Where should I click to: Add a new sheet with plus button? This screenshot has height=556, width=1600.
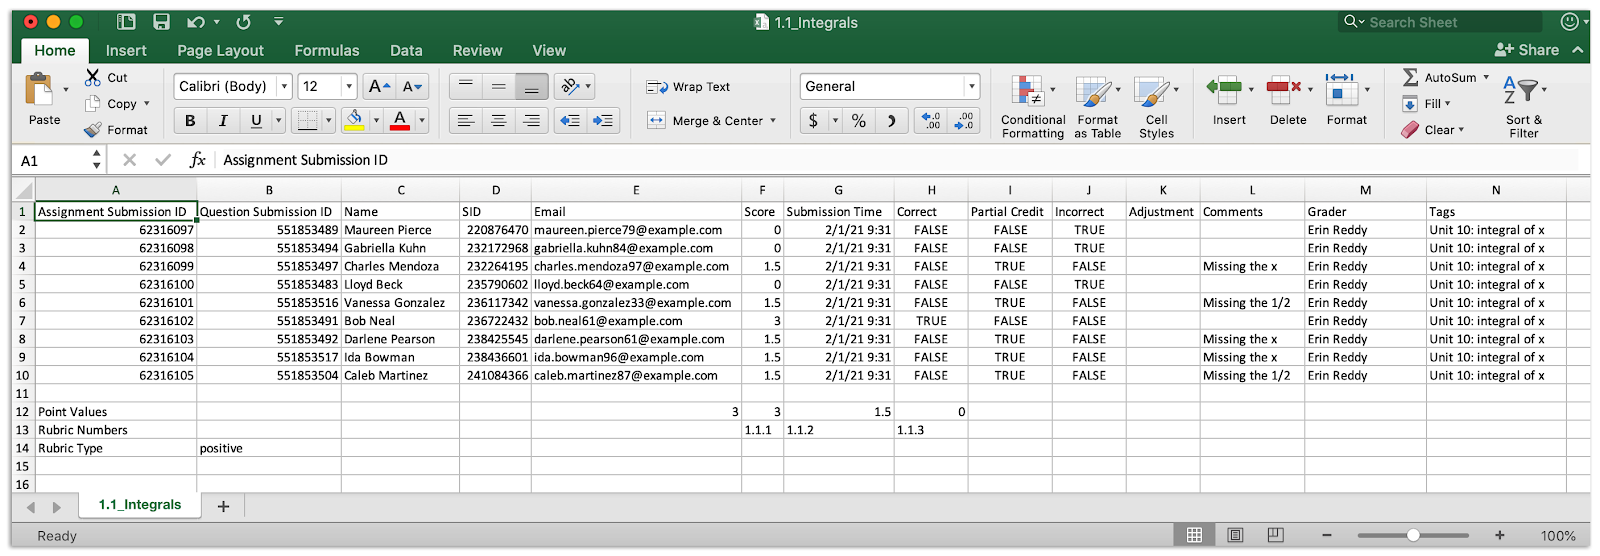click(223, 507)
